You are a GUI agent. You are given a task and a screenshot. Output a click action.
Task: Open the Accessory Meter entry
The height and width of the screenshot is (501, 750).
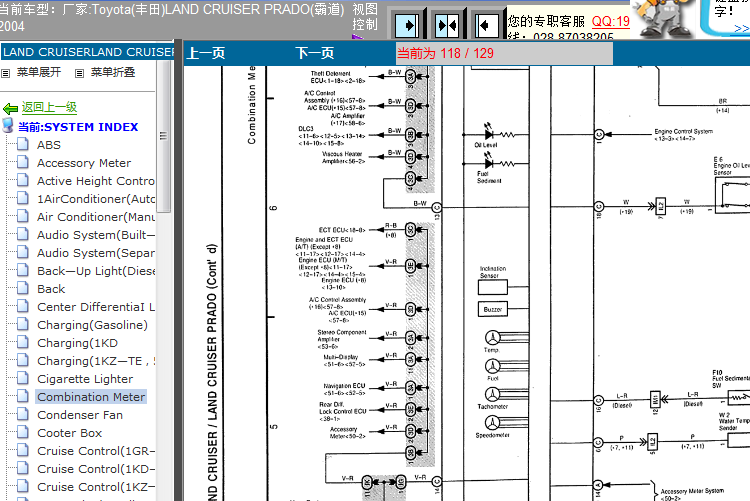pos(84,163)
